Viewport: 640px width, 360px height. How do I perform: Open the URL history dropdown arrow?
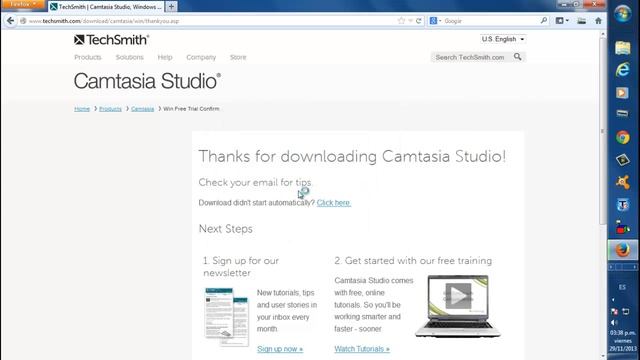(410, 20)
